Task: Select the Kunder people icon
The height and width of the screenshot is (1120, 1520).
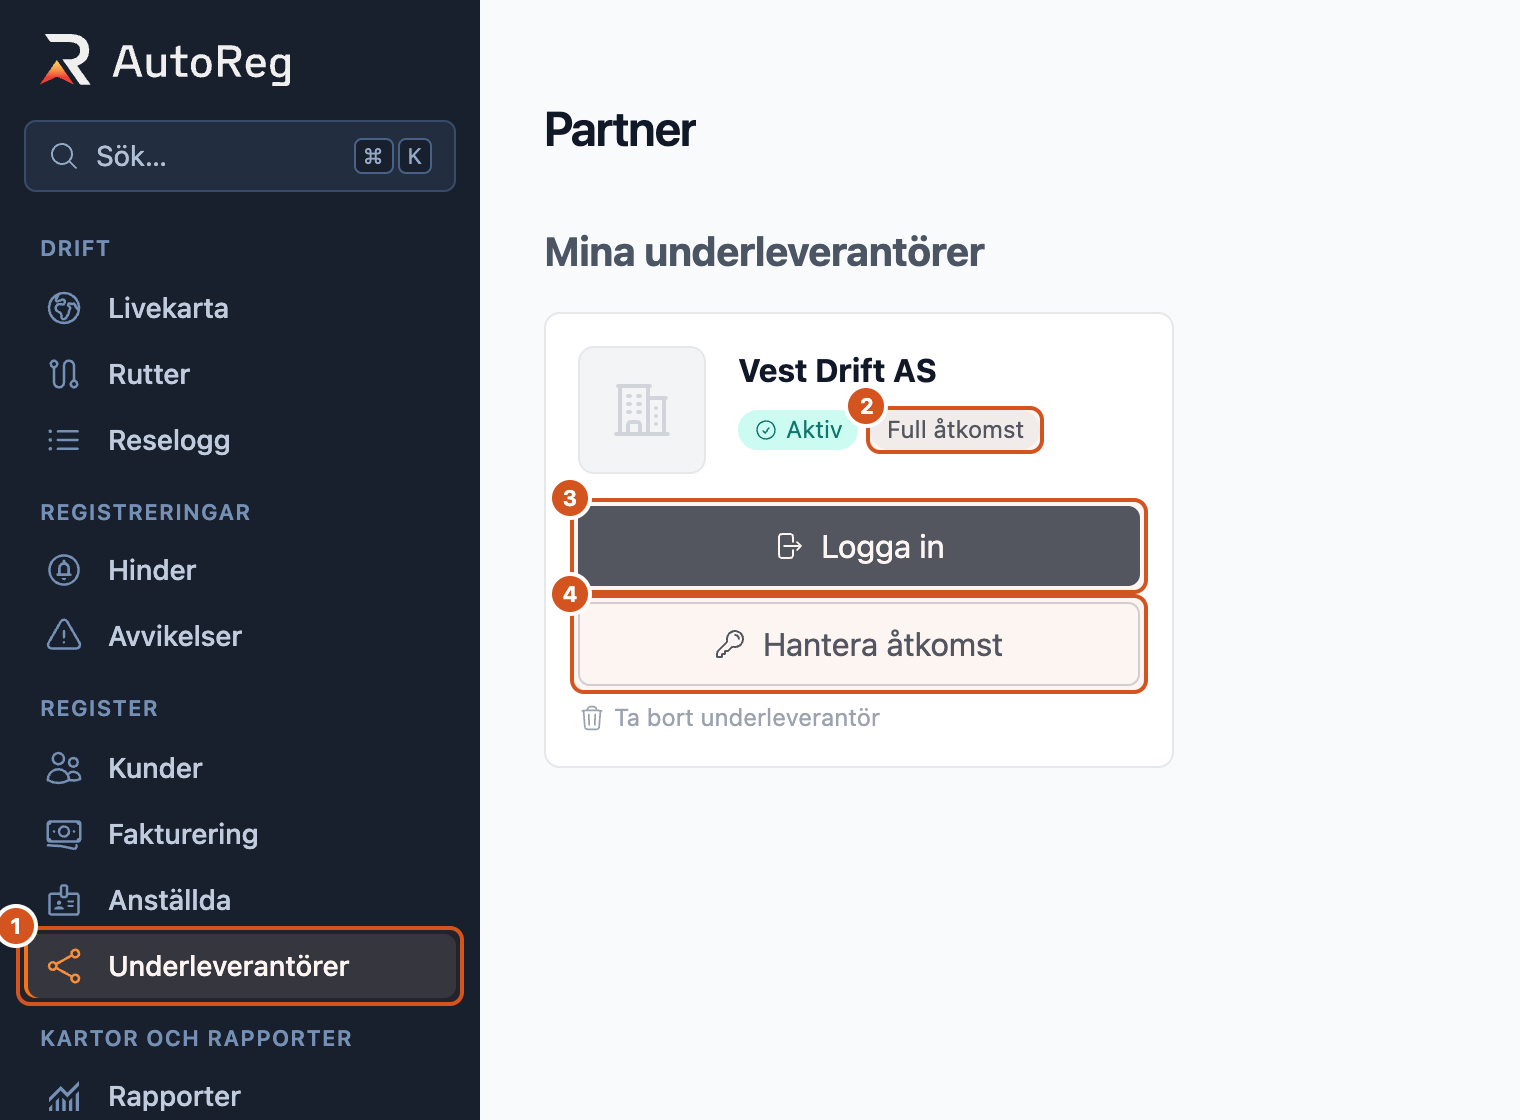Action: tap(64, 768)
